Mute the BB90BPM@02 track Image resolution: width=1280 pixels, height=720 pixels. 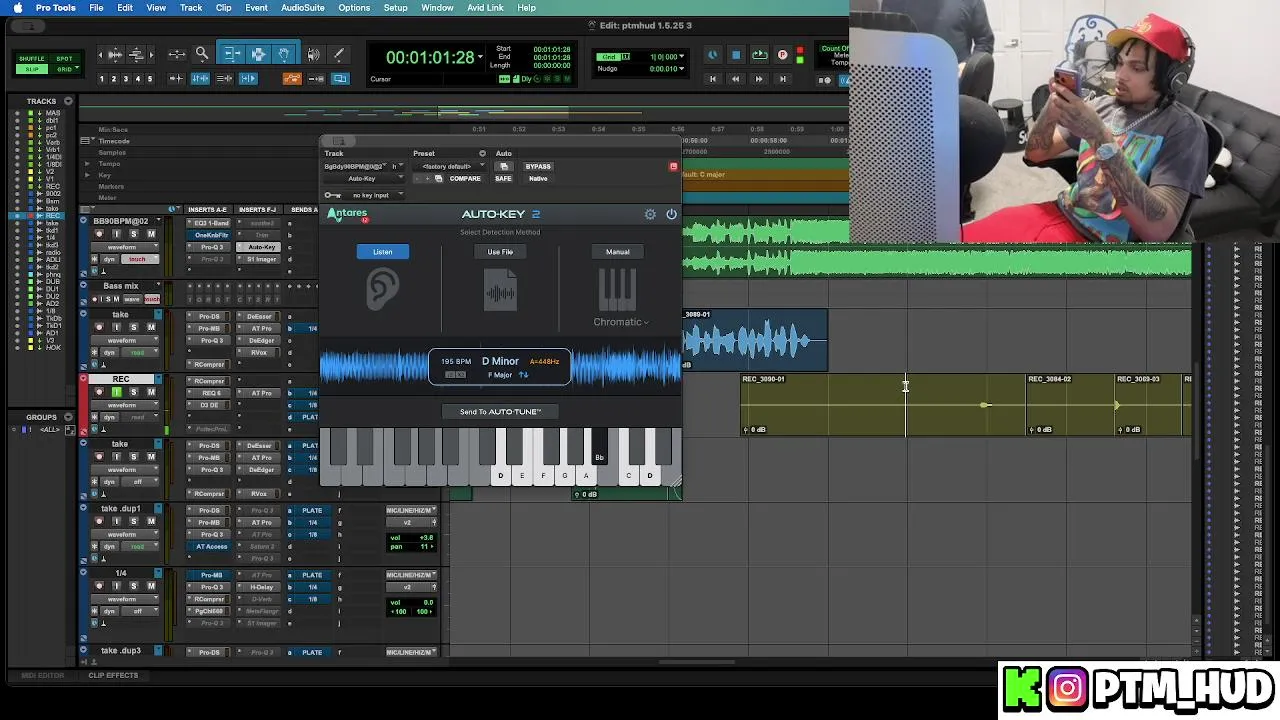tap(151, 234)
